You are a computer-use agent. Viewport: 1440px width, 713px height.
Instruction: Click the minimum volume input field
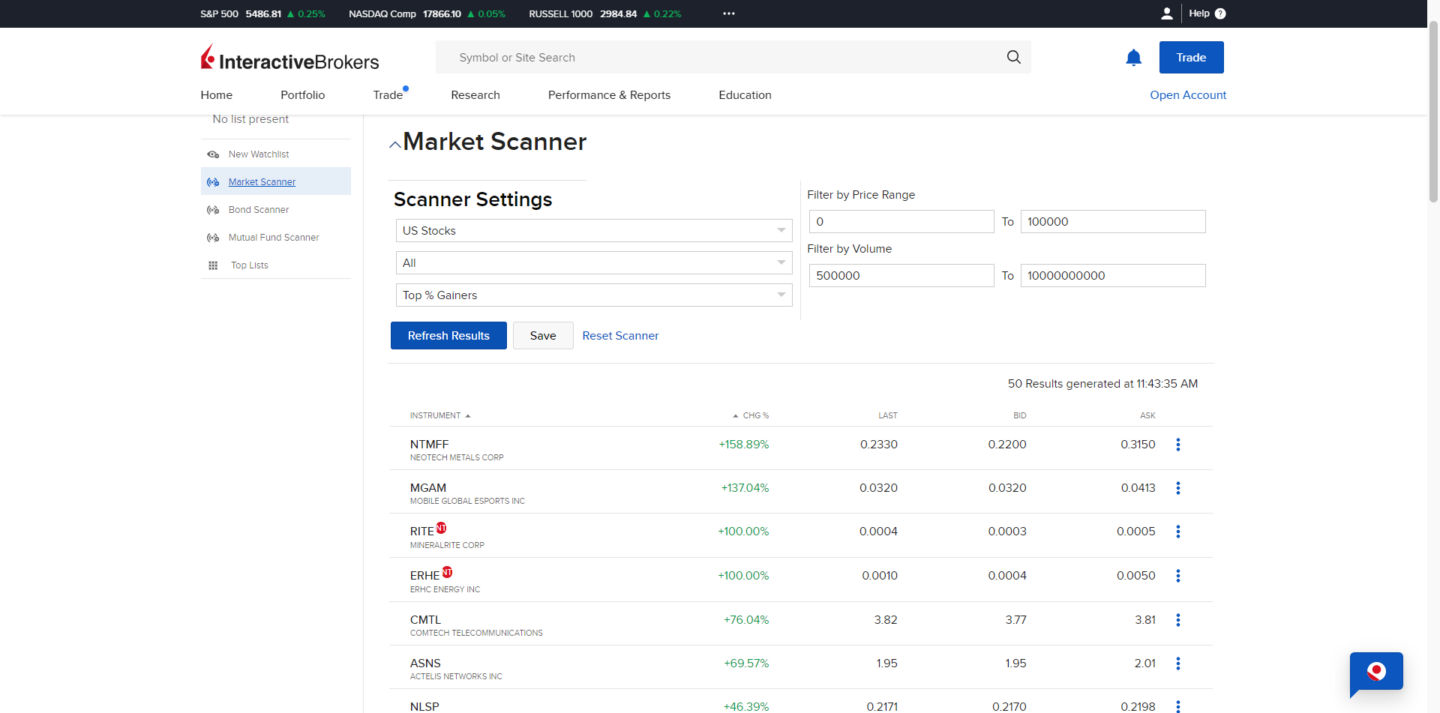pos(900,276)
